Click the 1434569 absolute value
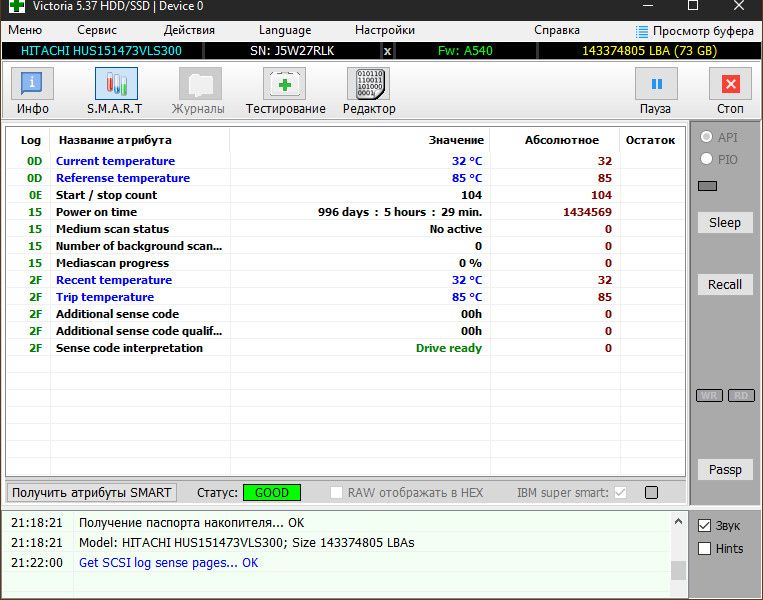 (587, 212)
